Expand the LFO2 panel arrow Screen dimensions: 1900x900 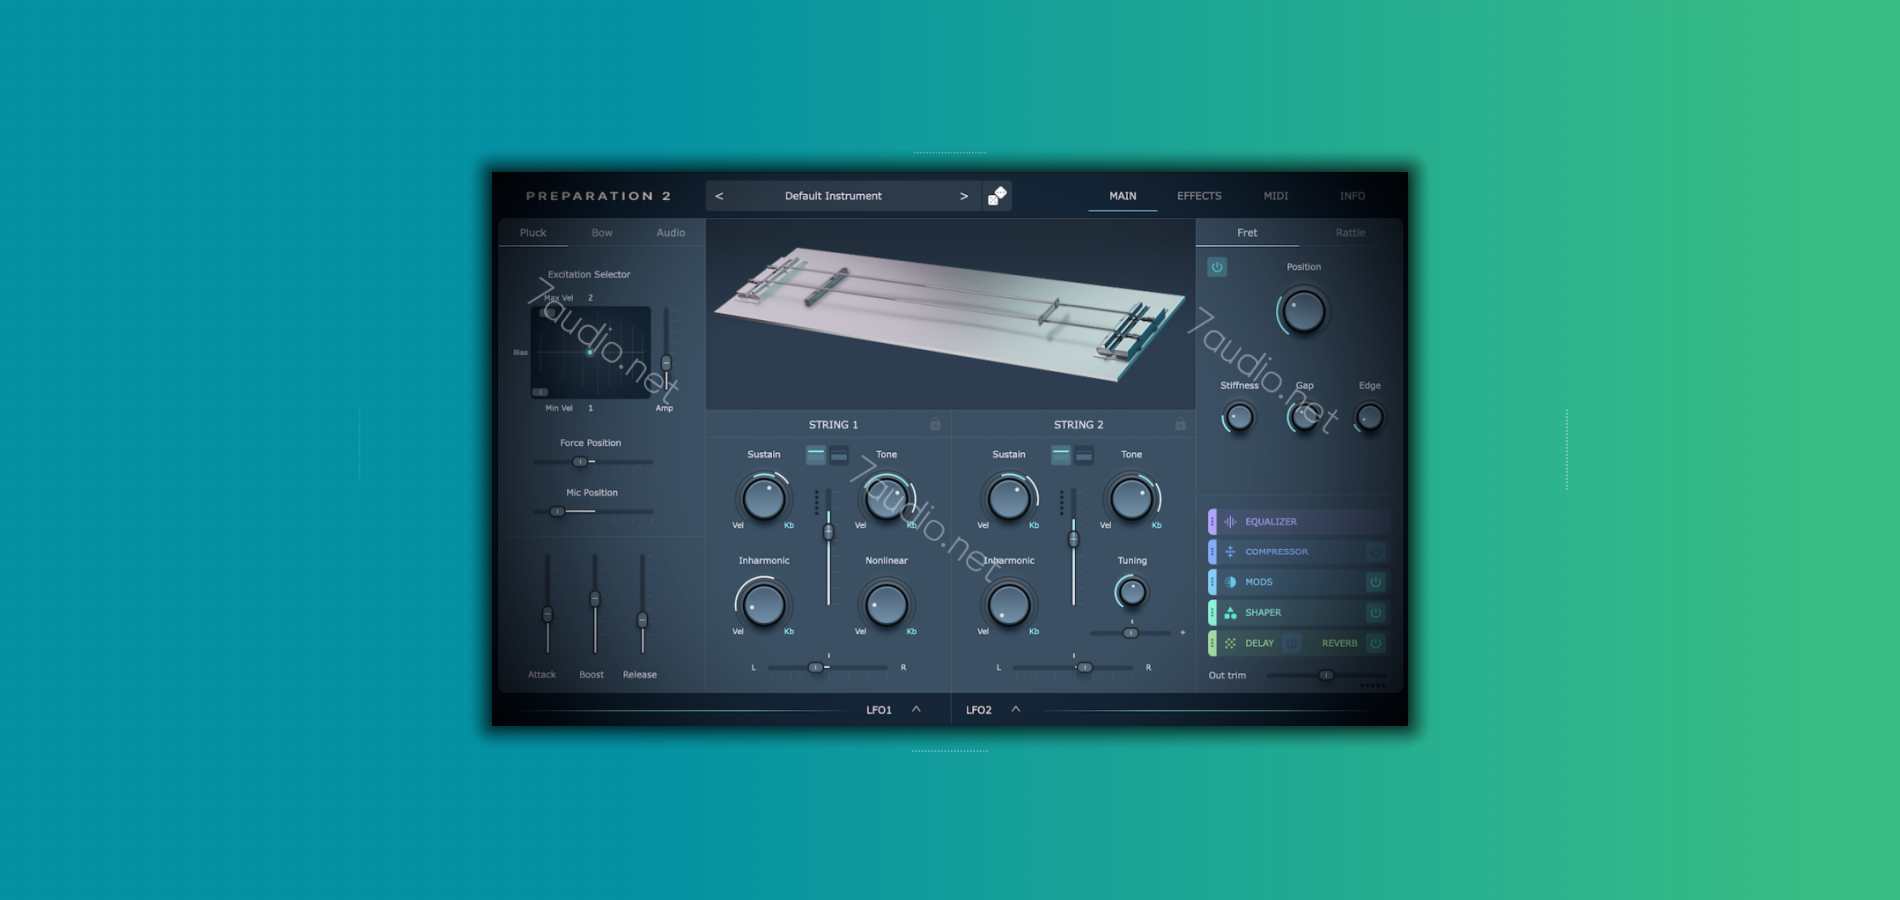pos(1016,709)
